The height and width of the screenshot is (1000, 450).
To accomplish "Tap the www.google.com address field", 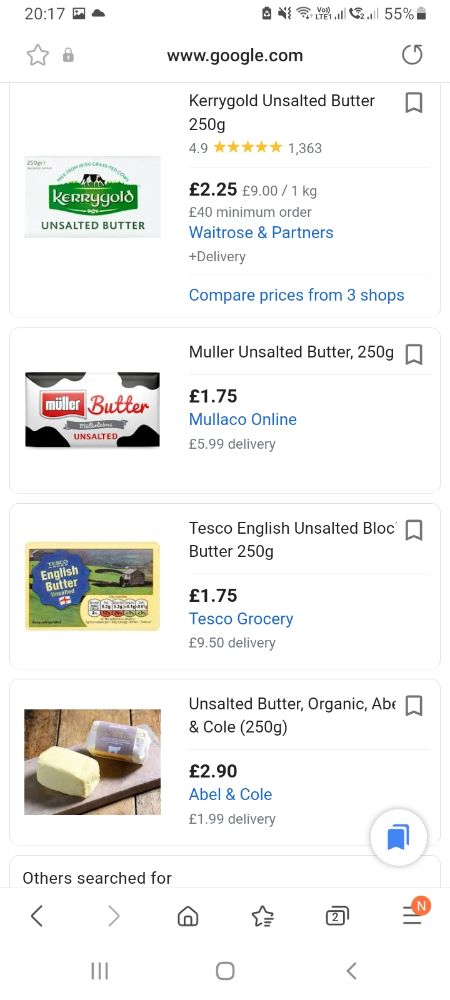I will click(x=235, y=55).
